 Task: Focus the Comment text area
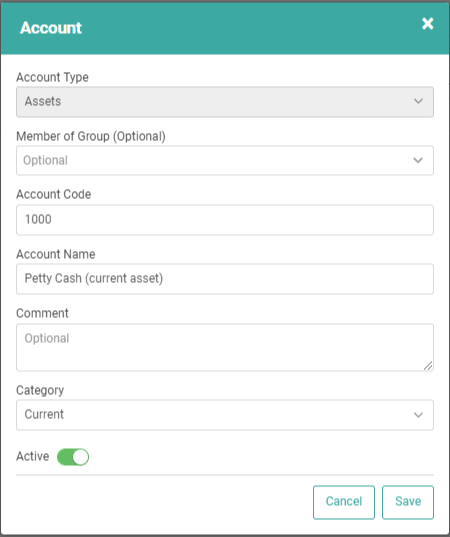225,347
